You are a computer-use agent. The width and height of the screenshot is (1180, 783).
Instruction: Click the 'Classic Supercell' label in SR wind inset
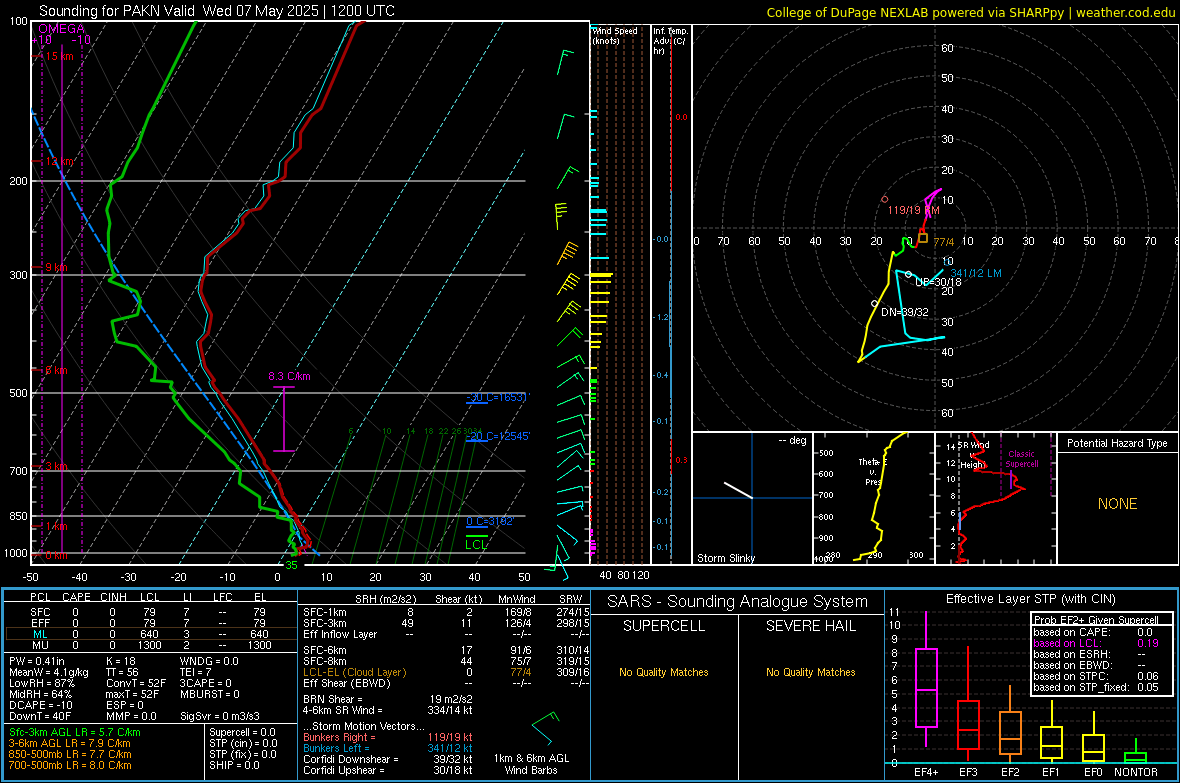1021,459
